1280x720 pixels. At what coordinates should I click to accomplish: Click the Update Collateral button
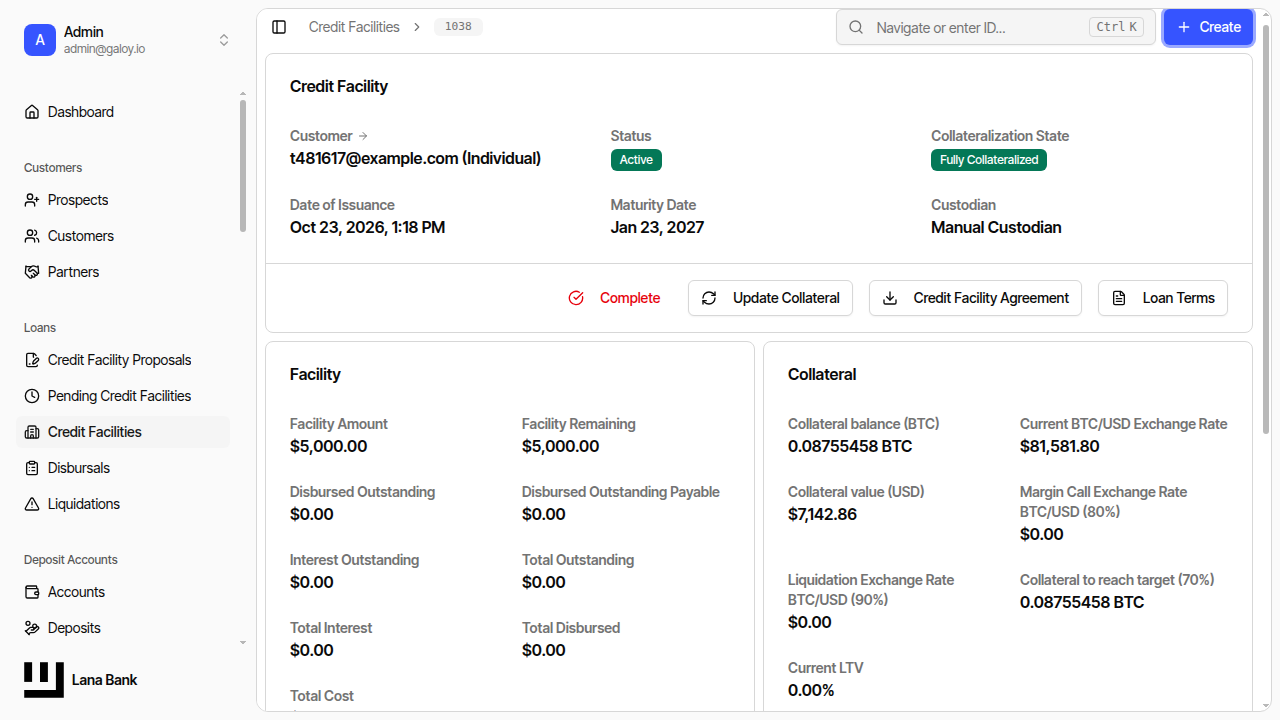(770, 298)
